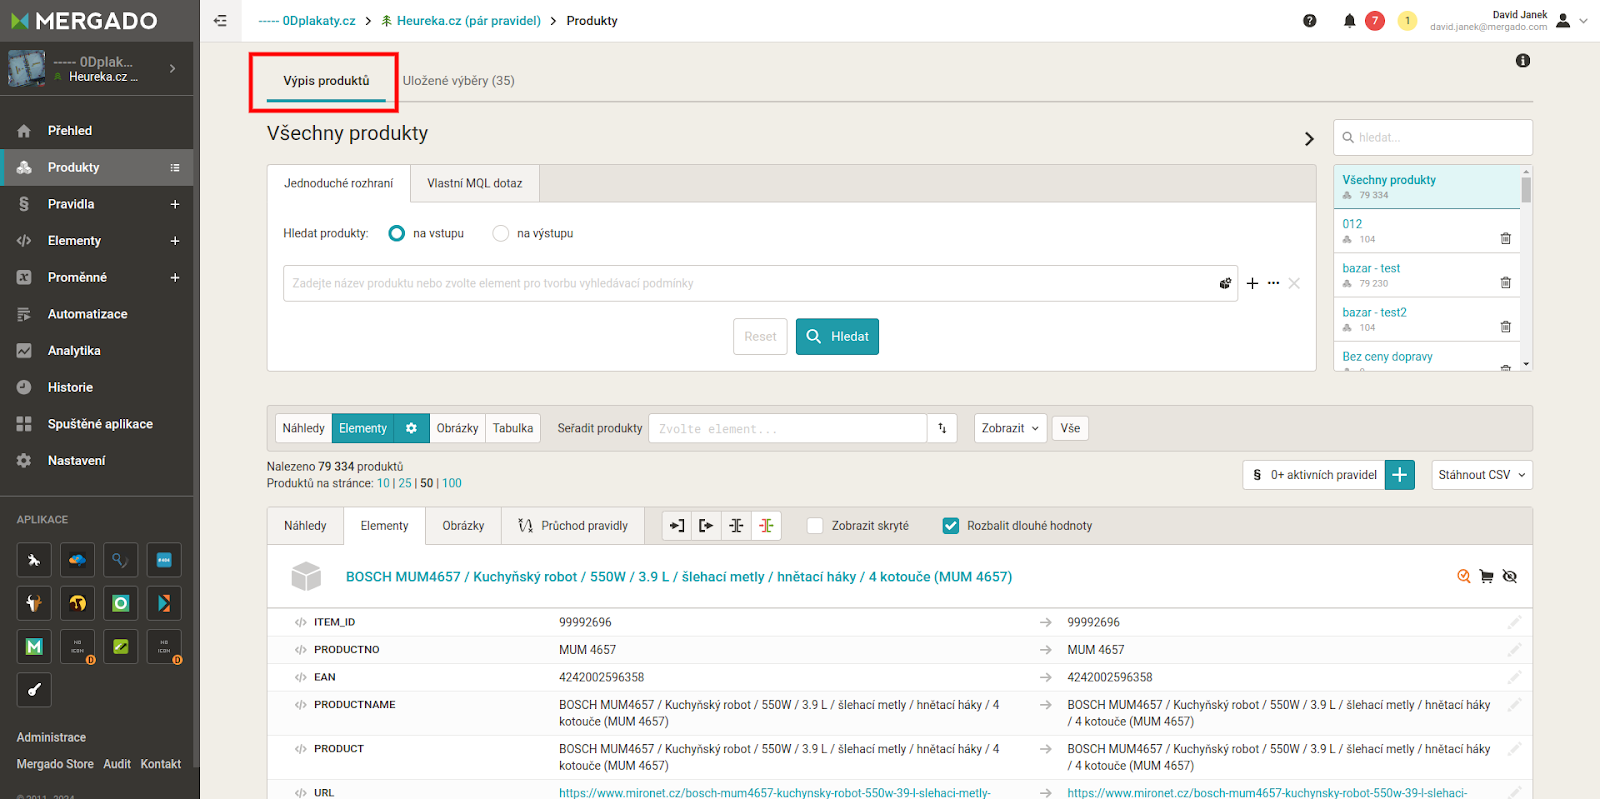Switch to Vlastní MQL dotaz tab
The image size is (1600, 799).
click(475, 184)
